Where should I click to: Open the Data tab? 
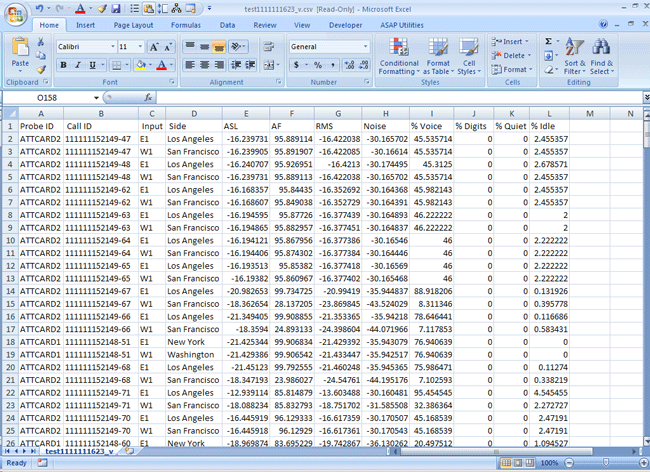coord(227,25)
